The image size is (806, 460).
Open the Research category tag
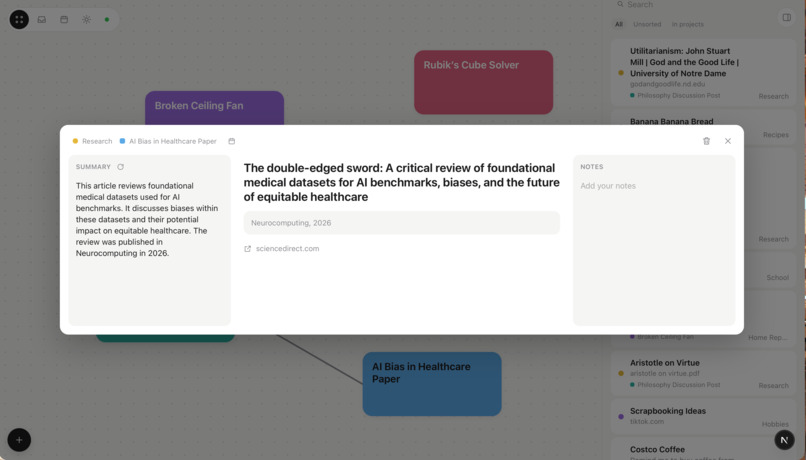(93, 141)
